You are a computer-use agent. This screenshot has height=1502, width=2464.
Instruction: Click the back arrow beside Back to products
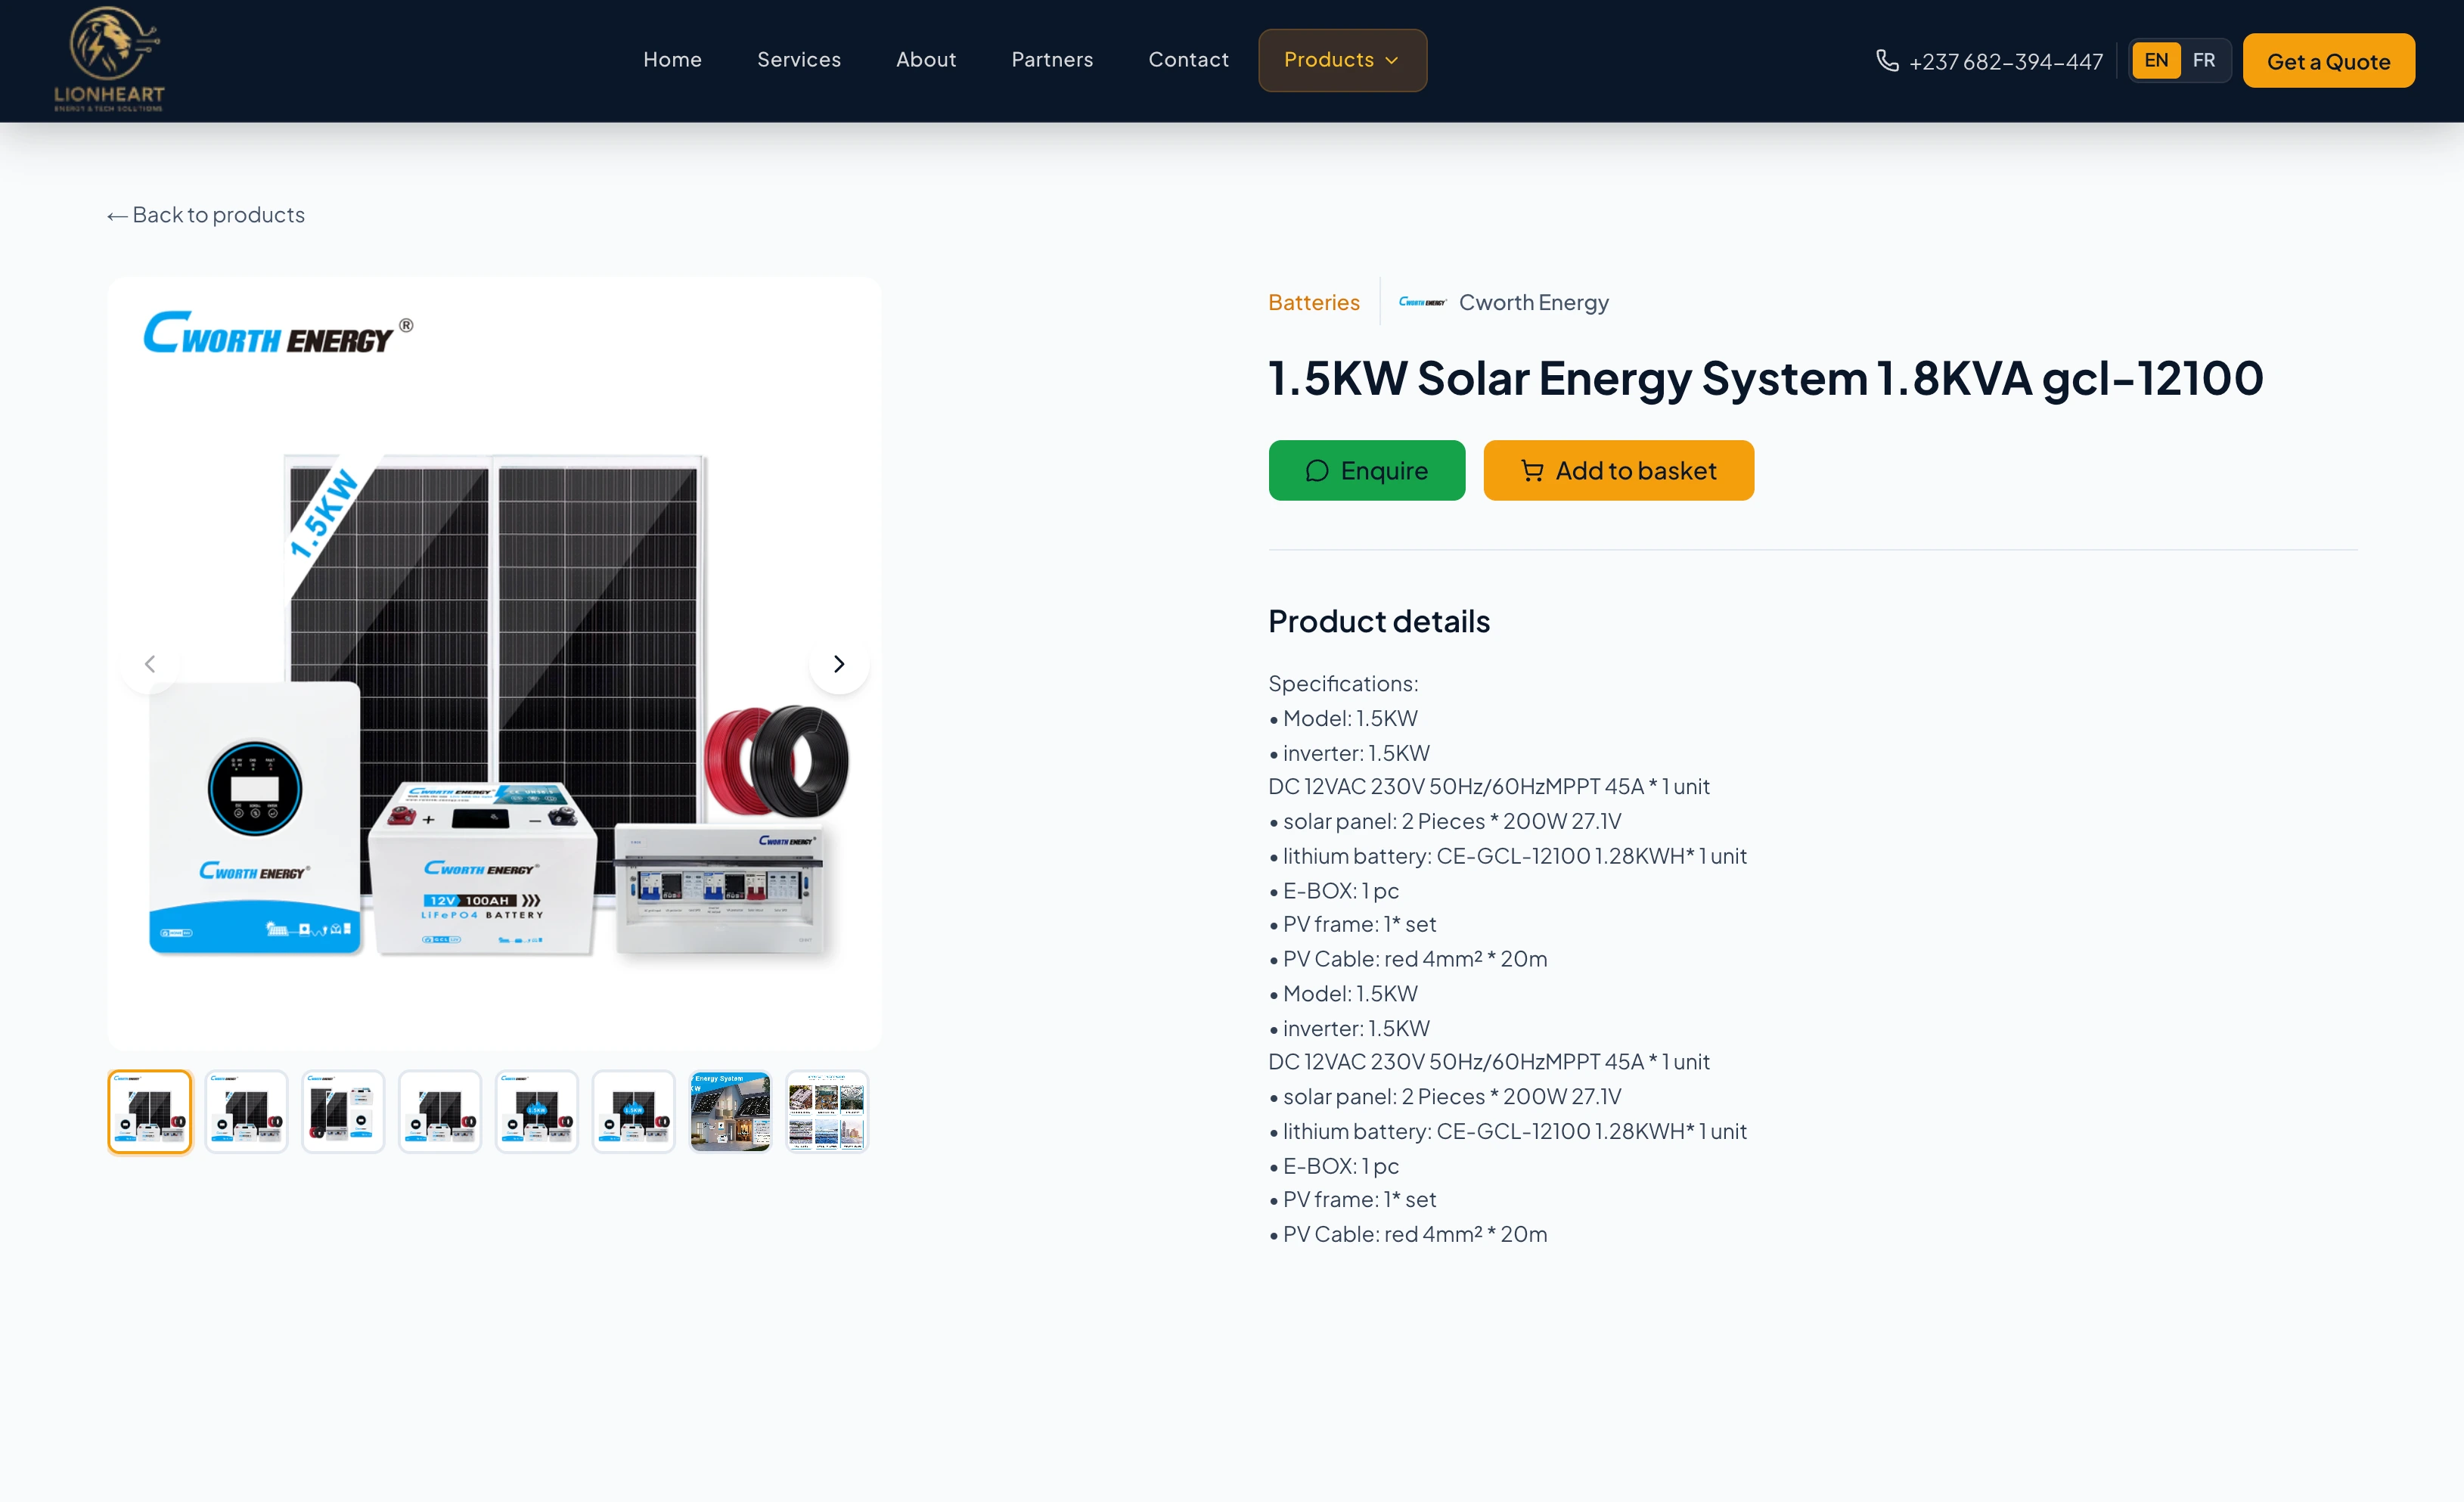[x=117, y=214]
